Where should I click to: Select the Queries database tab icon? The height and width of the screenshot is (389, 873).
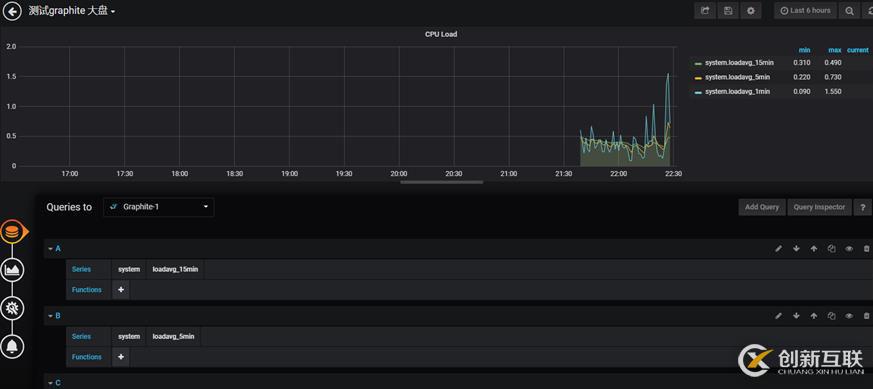12,231
